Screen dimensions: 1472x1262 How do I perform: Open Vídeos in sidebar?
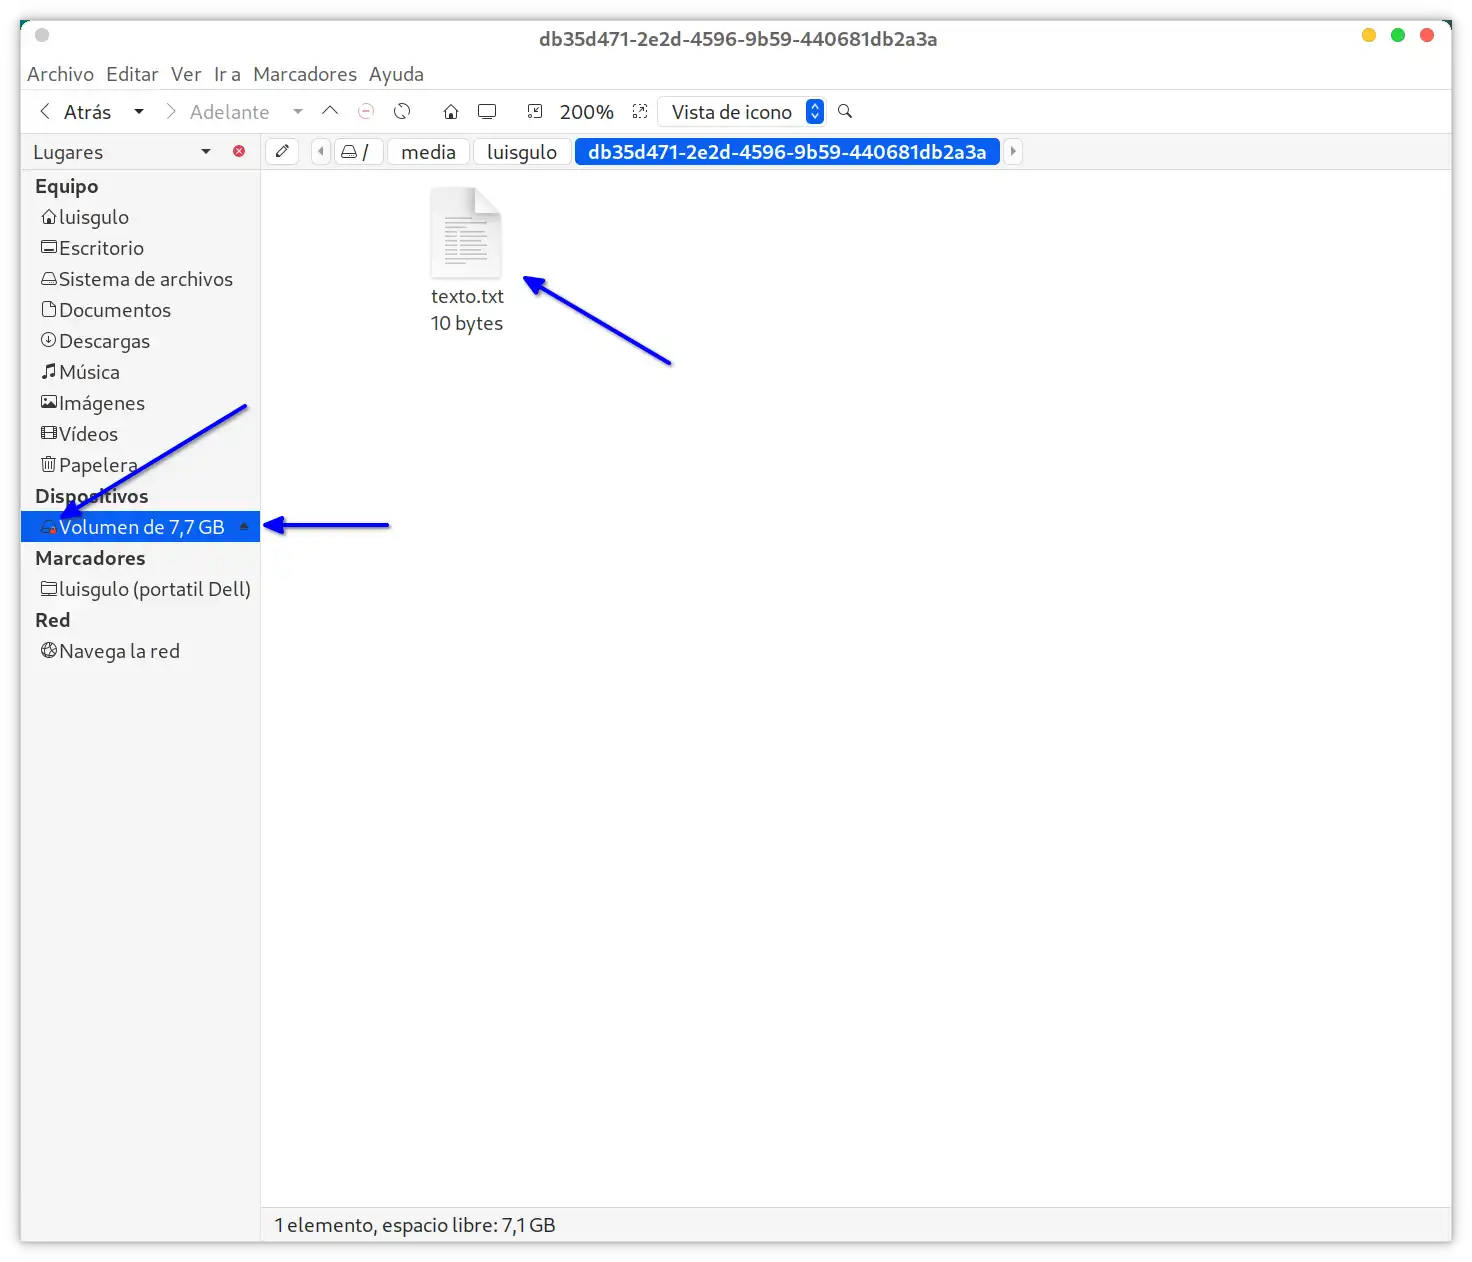coord(140,434)
